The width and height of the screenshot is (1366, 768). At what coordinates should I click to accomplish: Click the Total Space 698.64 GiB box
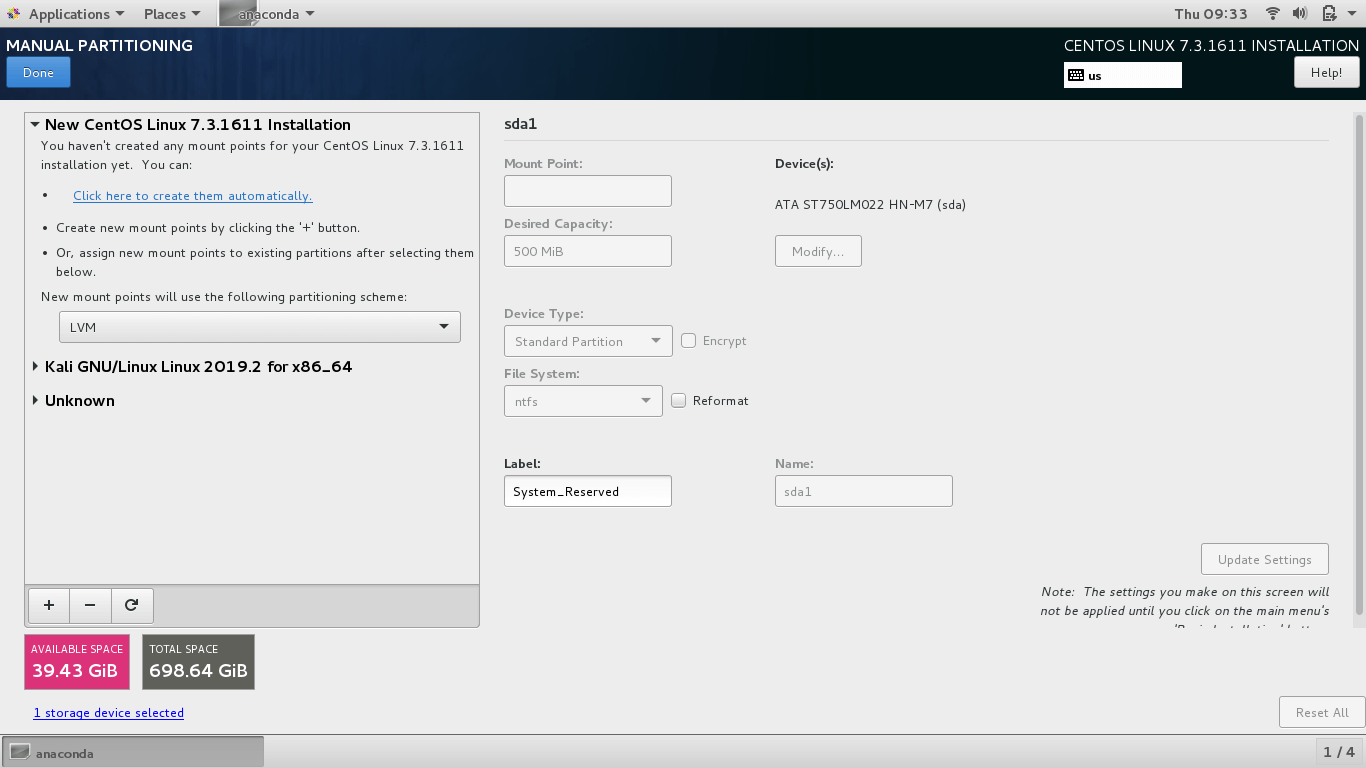click(x=198, y=662)
